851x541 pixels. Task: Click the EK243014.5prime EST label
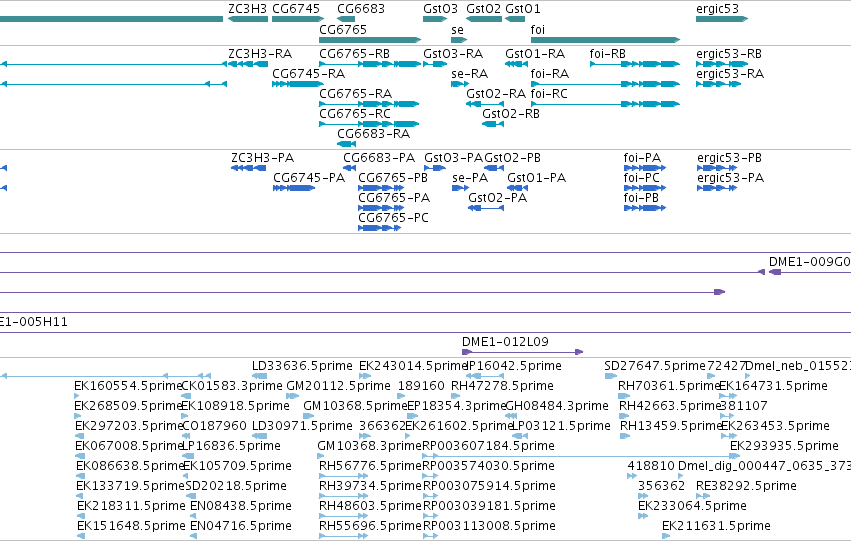tap(412, 366)
